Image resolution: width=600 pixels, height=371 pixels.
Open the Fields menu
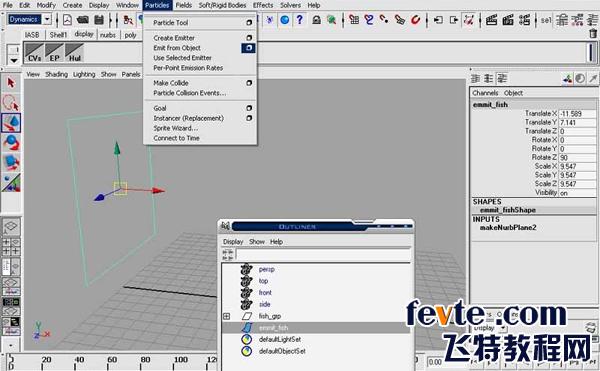(x=184, y=5)
